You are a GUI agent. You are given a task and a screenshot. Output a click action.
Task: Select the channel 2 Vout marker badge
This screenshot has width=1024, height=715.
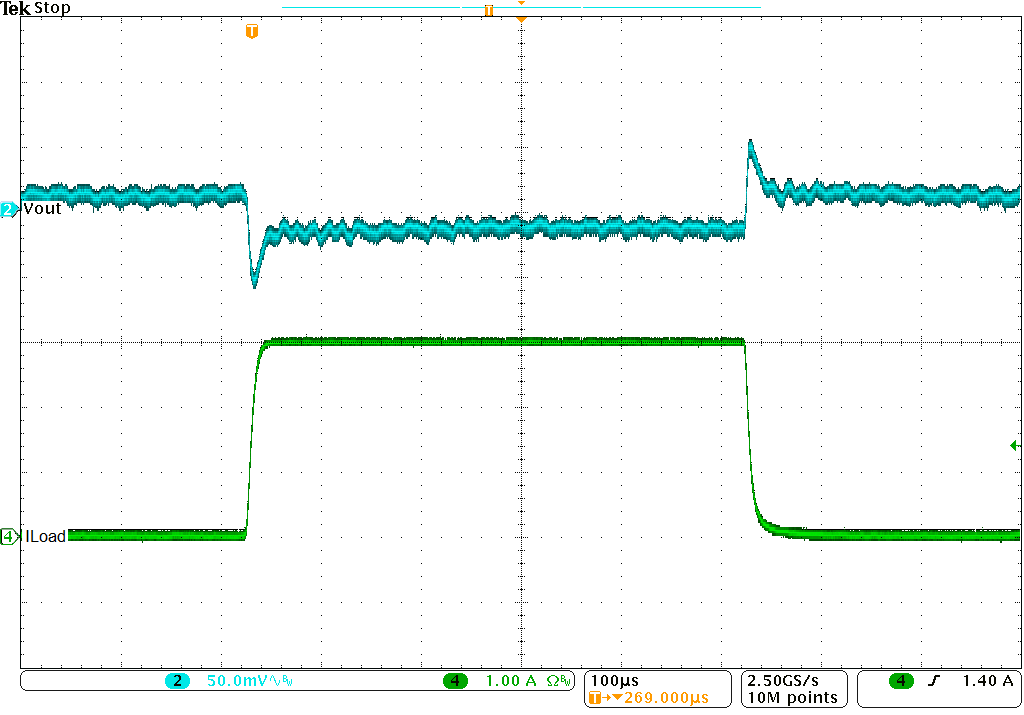(6, 208)
